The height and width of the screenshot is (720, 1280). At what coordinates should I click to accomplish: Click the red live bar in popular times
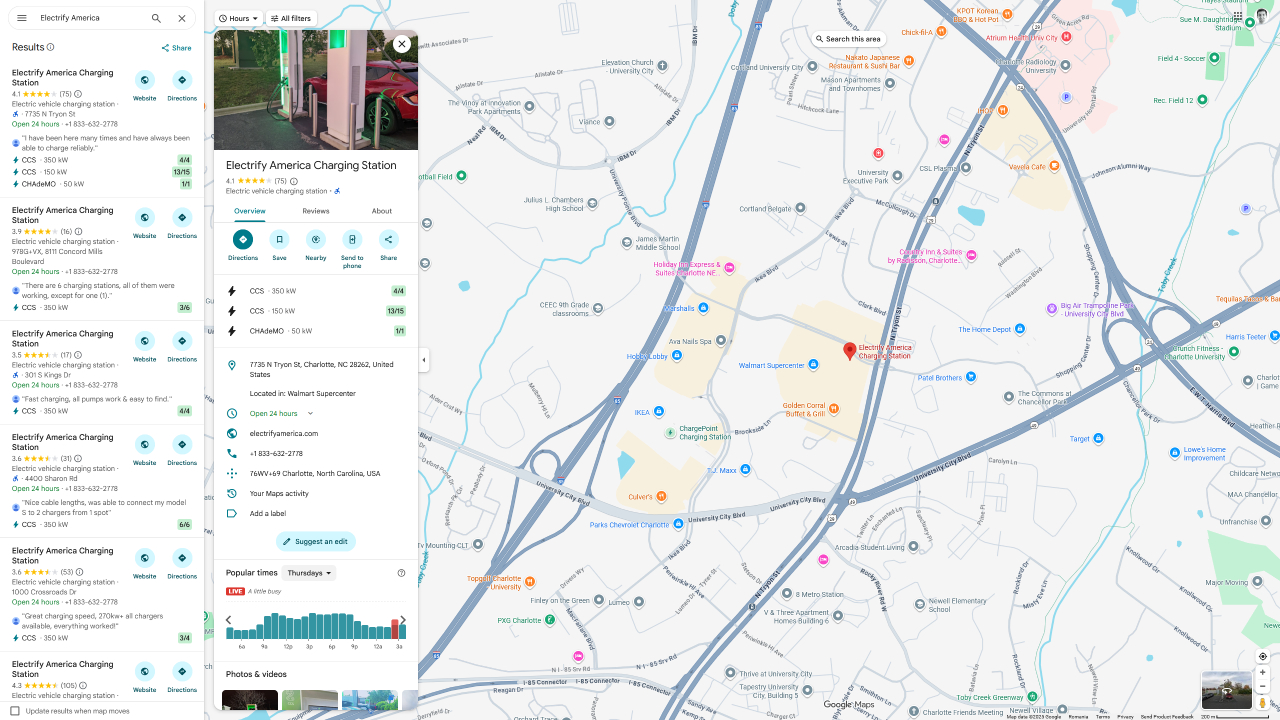pos(395,629)
